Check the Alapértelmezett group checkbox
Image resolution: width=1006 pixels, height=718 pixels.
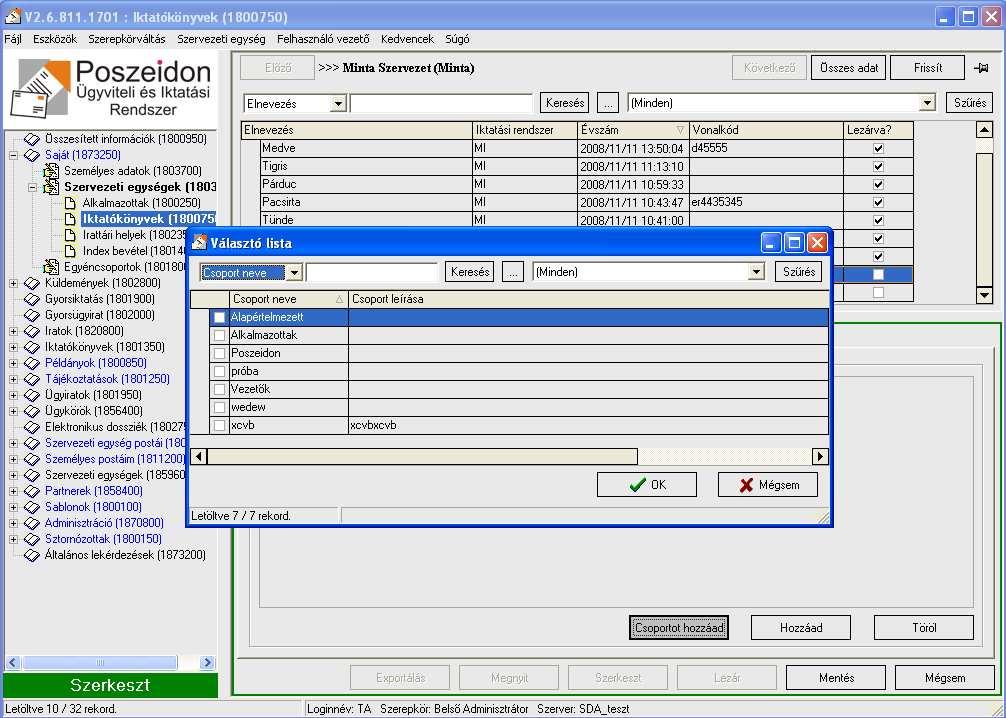pos(219,317)
